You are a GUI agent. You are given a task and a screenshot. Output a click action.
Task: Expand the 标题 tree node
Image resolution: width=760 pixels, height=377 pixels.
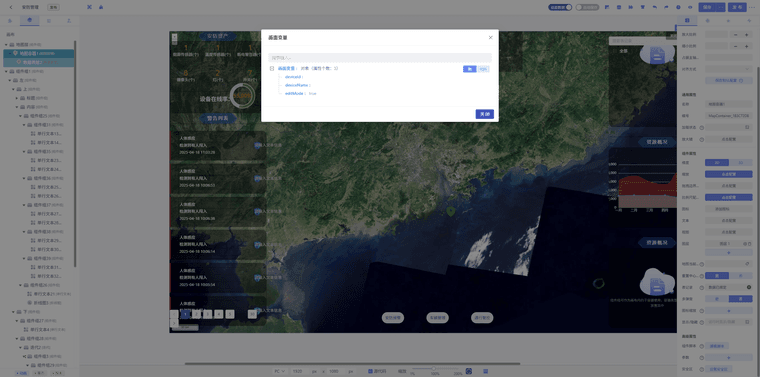pos(17,98)
